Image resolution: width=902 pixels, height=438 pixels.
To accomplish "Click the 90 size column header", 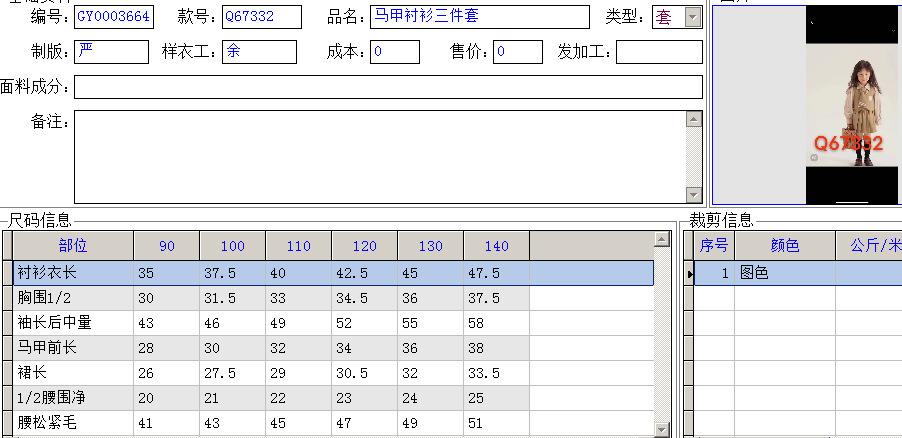I will click(x=167, y=246).
